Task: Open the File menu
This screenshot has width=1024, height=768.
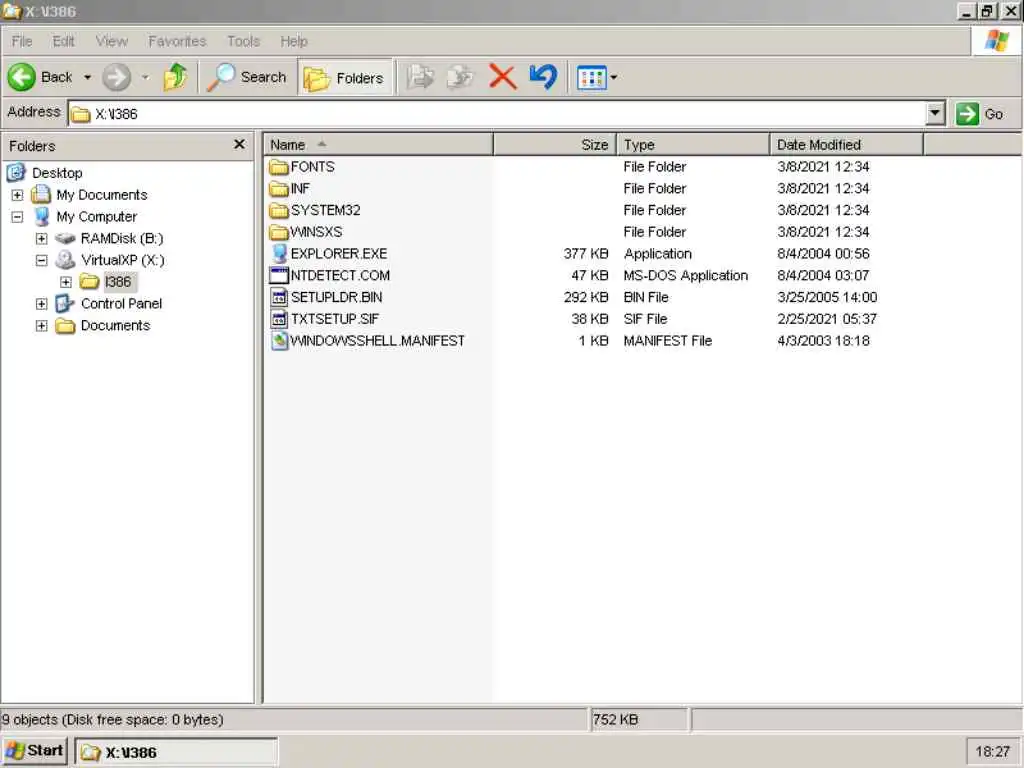Action: point(22,41)
